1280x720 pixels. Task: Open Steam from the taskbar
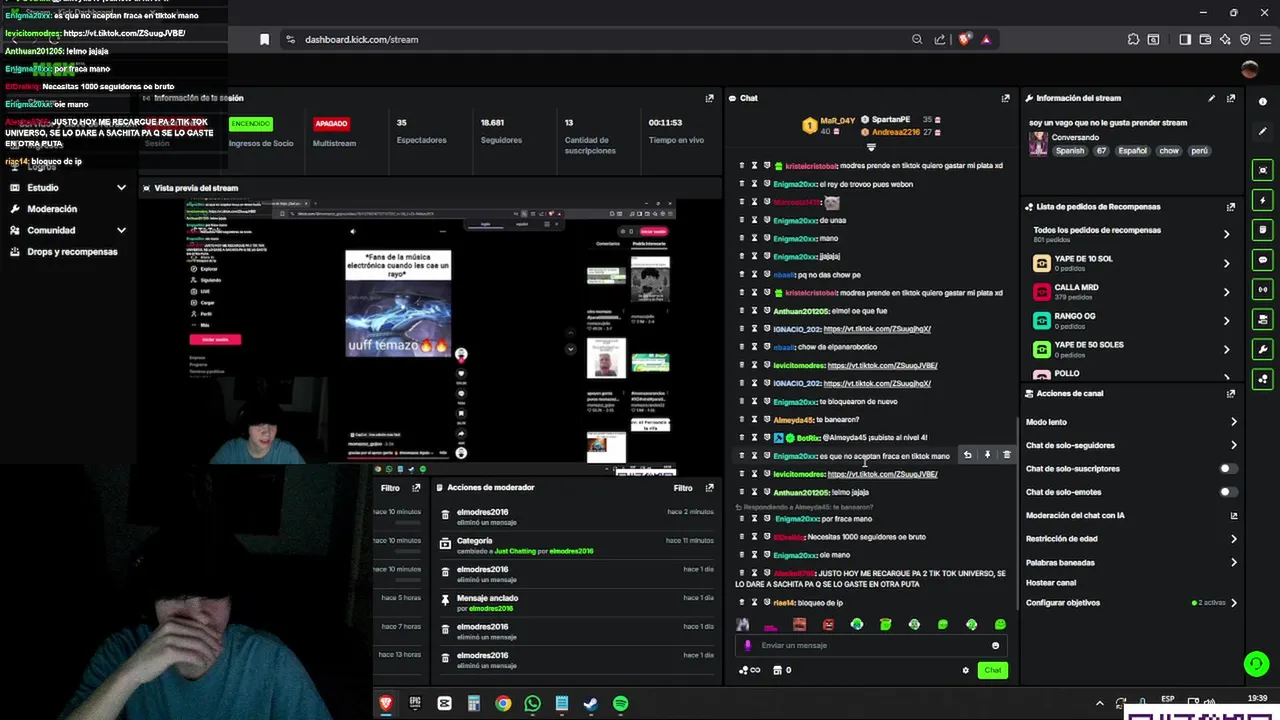[591, 704]
